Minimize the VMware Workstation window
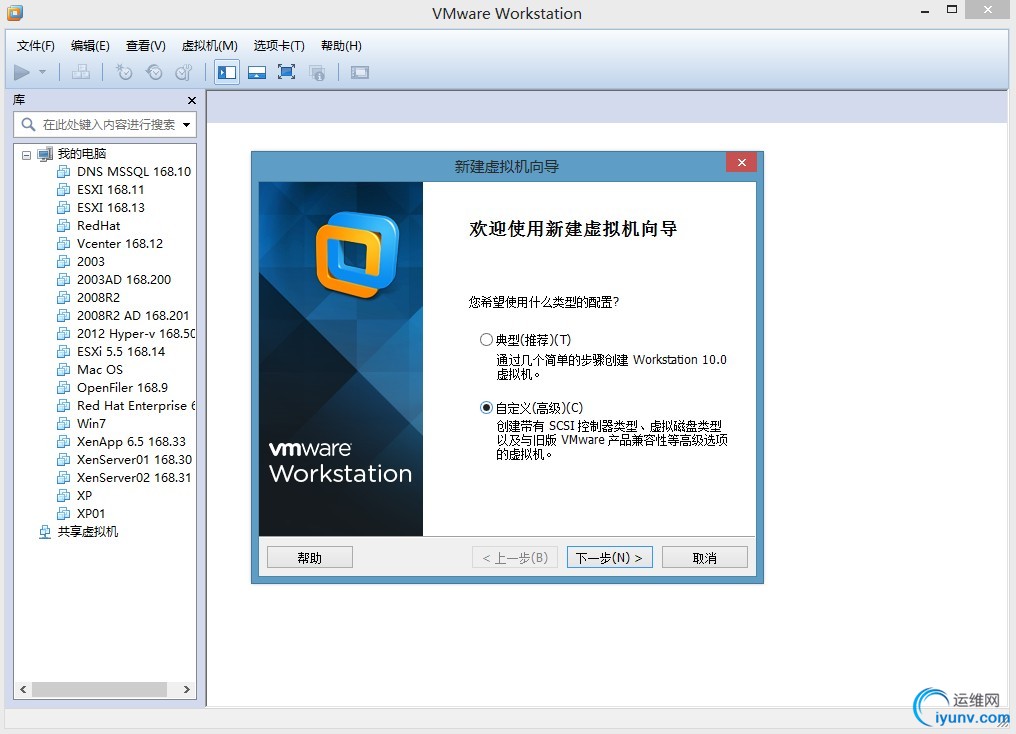This screenshot has width=1016, height=734. pos(925,11)
